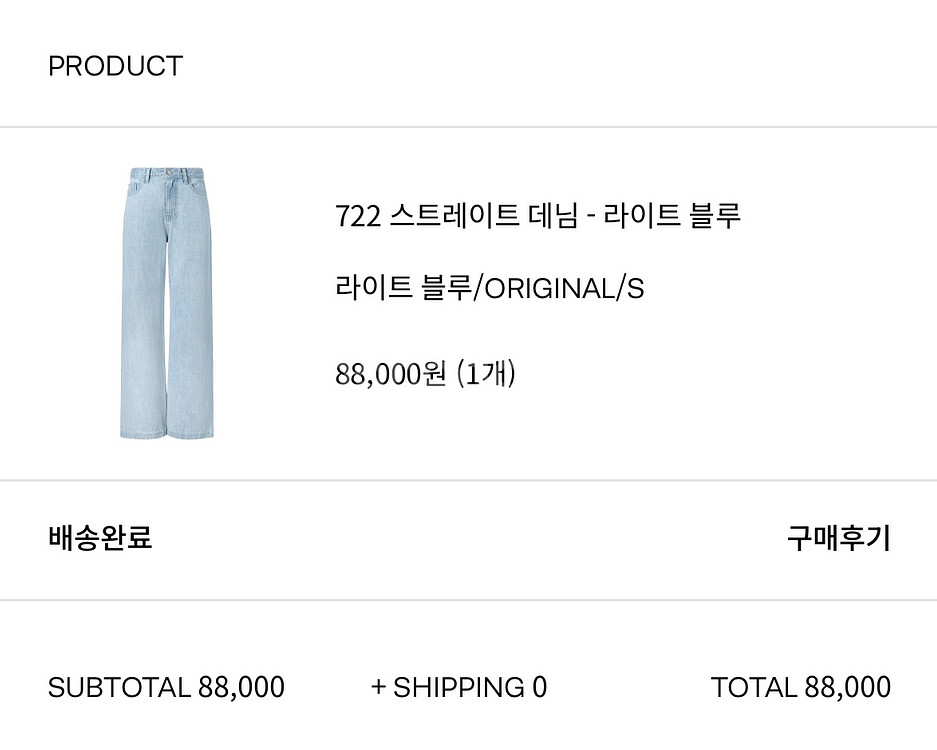Click the TOTAL label
This screenshot has width=937, height=750.
click(754, 687)
